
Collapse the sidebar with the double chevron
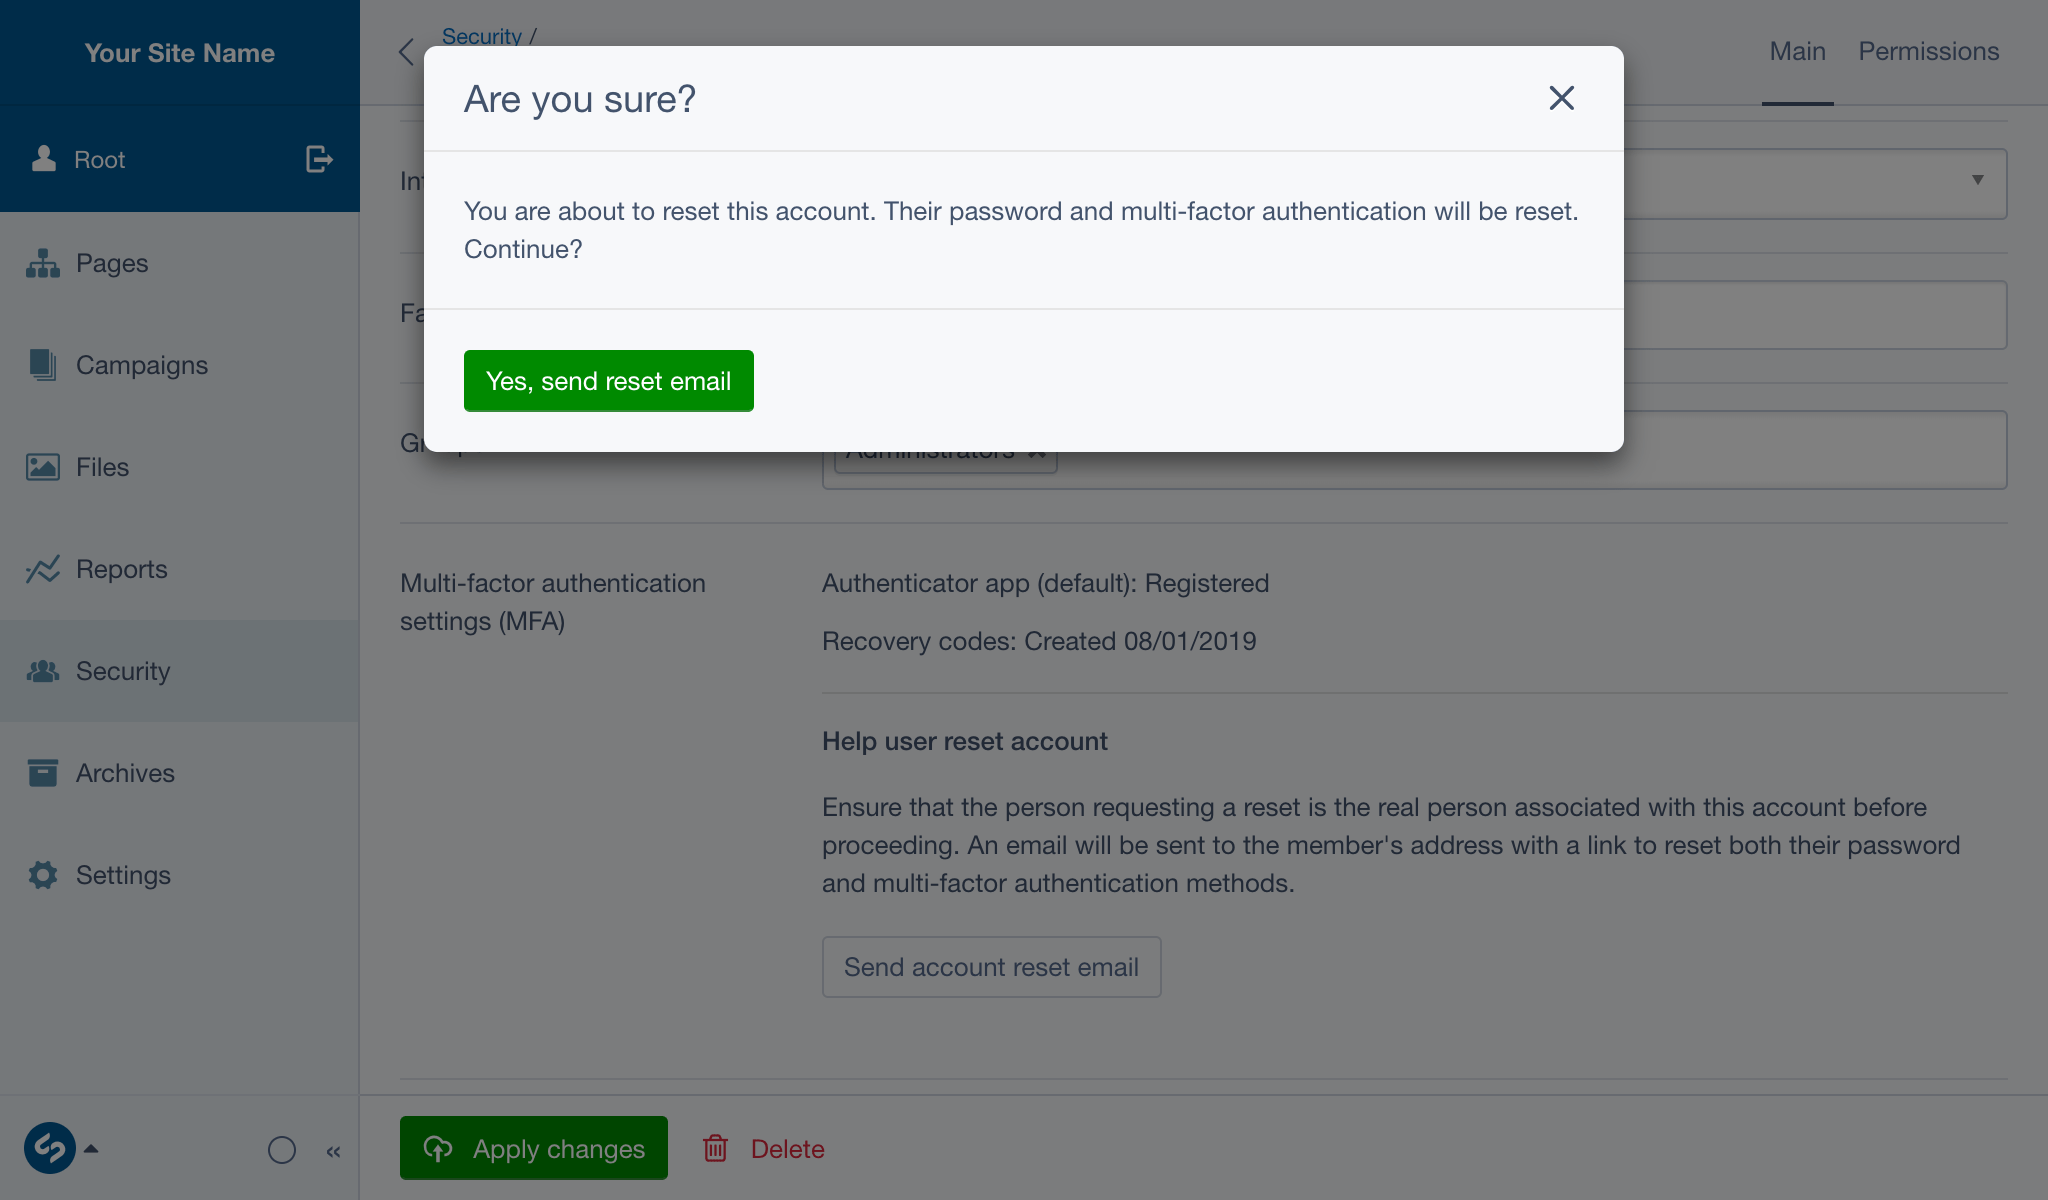tap(334, 1150)
